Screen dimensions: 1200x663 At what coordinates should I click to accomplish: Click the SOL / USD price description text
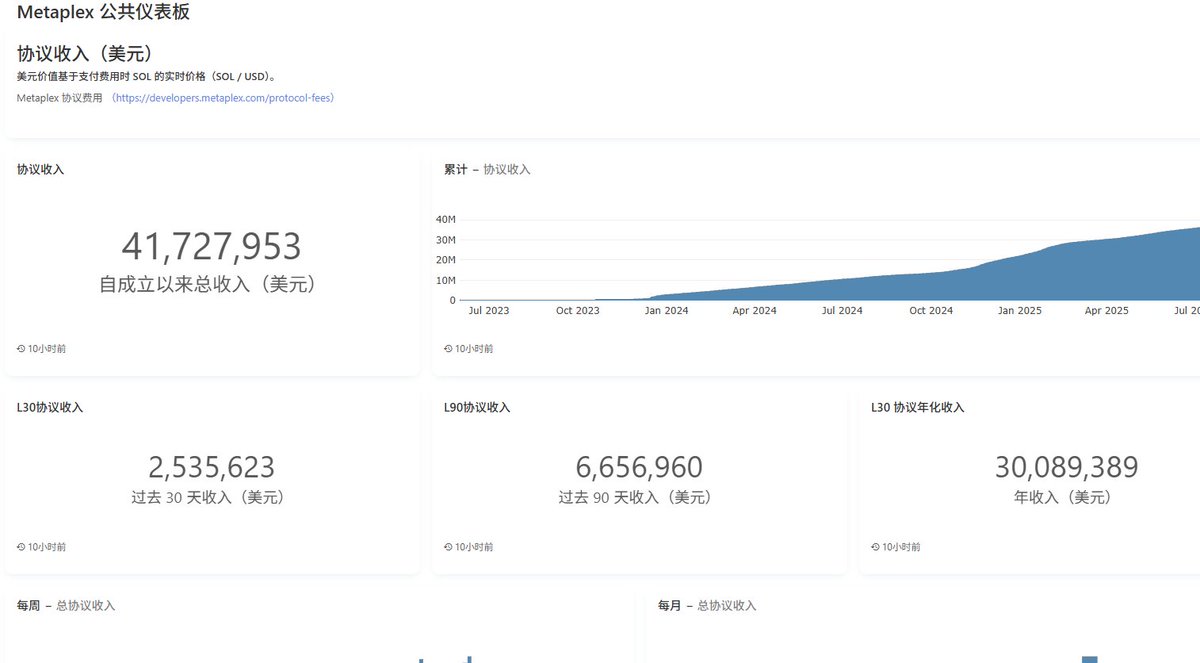point(147,76)
